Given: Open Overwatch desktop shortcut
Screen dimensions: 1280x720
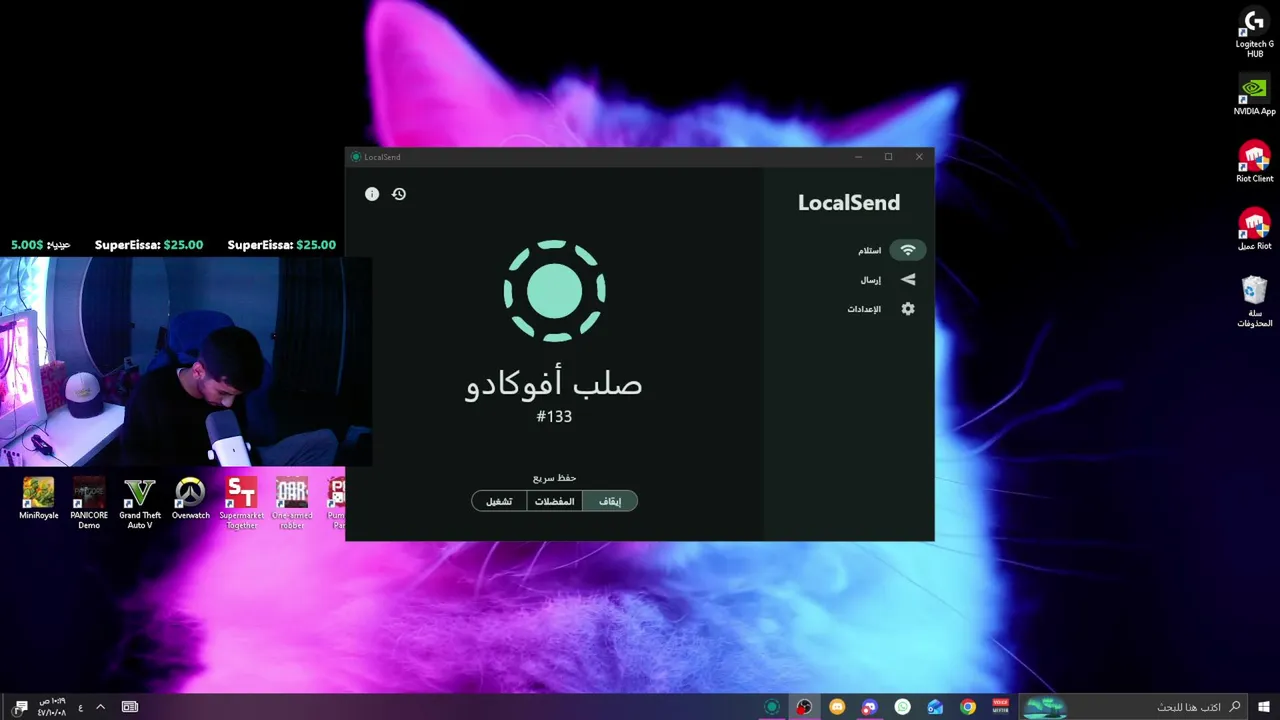Looking at the screenshot, I should (x=190, y=499).
